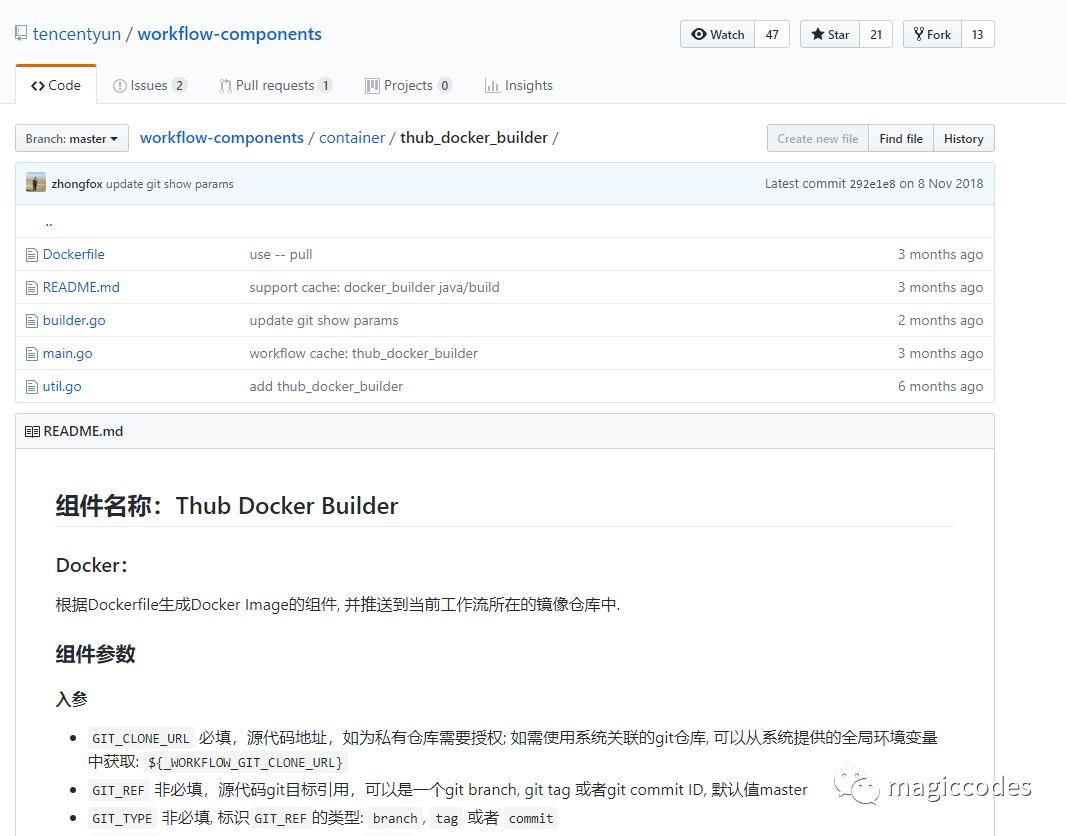The height and width of the screenshot is (836, 1066).
Task: Open the 'update git show params' latest commit message
Action: coord(170,184)
